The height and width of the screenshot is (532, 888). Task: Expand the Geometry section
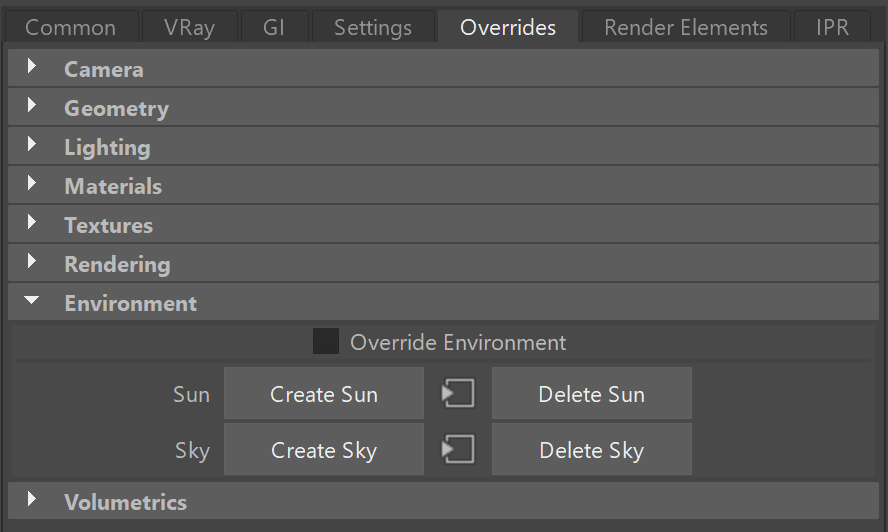(32, 105)
